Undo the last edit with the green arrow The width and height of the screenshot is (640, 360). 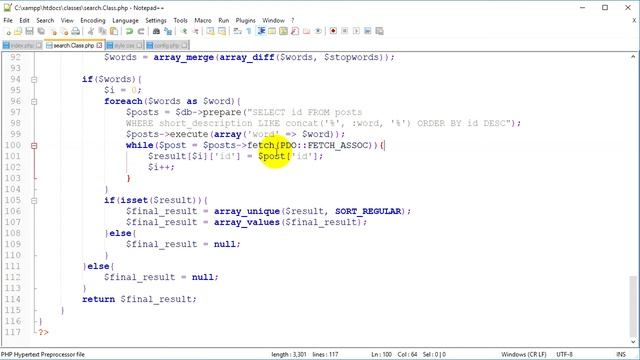[x=129, y=31]
